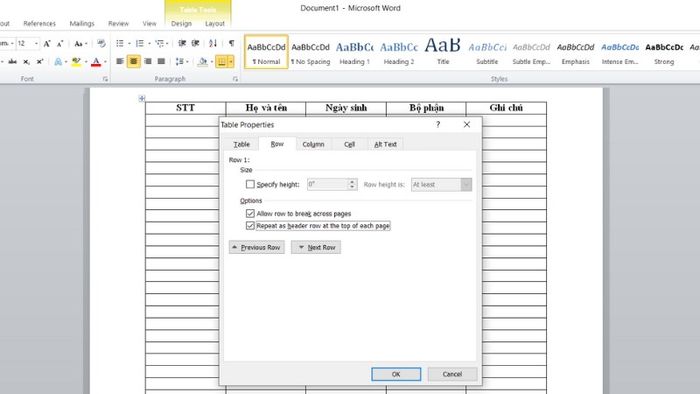Click the Increase Indent icon
This screenshot has width=700, height=394.
[195, 43]
